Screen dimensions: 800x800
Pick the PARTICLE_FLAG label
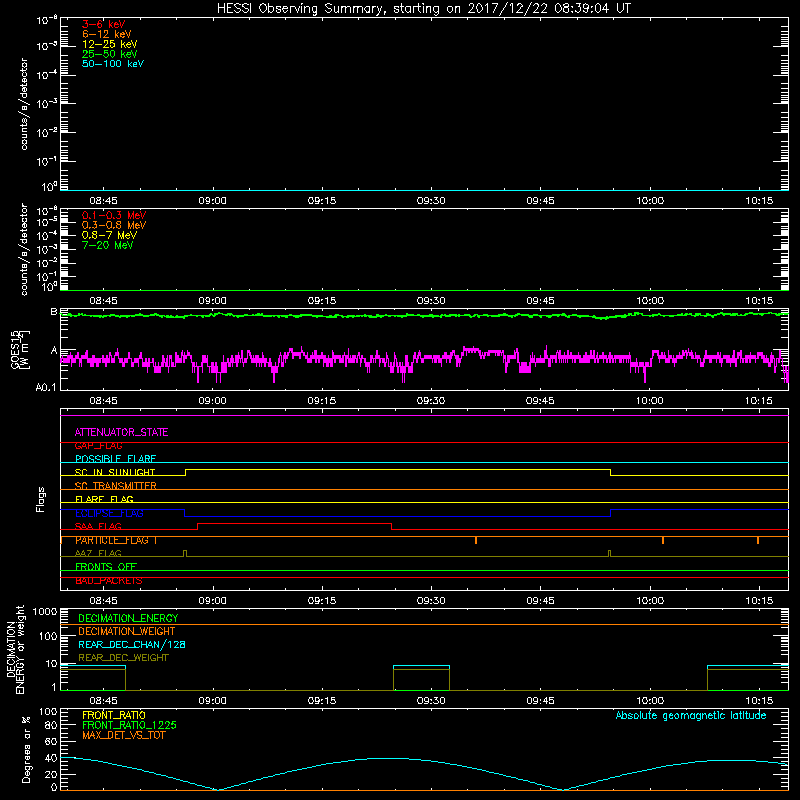pos(112,540)
